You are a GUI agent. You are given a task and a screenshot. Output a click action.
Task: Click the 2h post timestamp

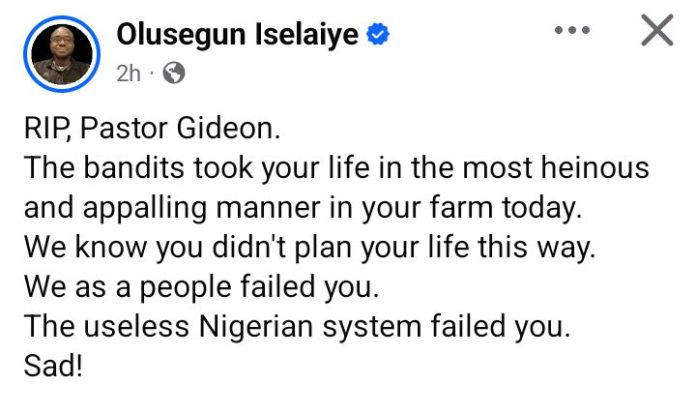pos(130,72)
